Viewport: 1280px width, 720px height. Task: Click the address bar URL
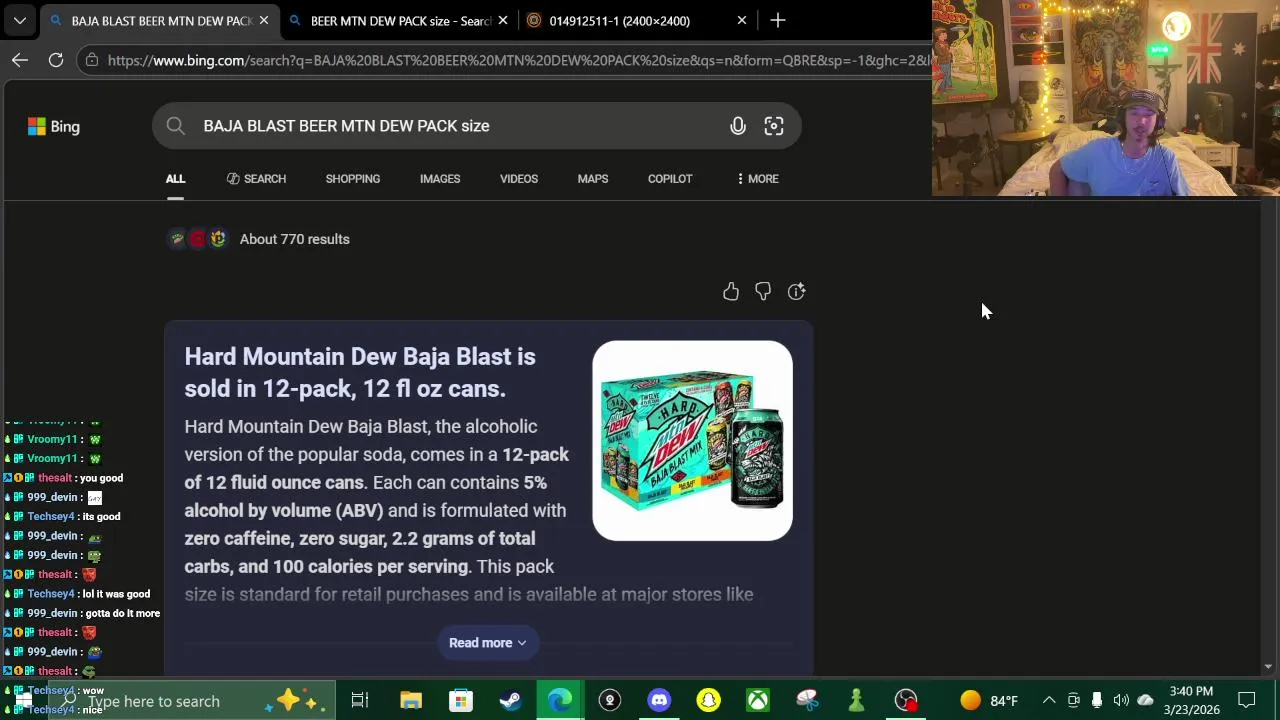(x=520, y=60)
